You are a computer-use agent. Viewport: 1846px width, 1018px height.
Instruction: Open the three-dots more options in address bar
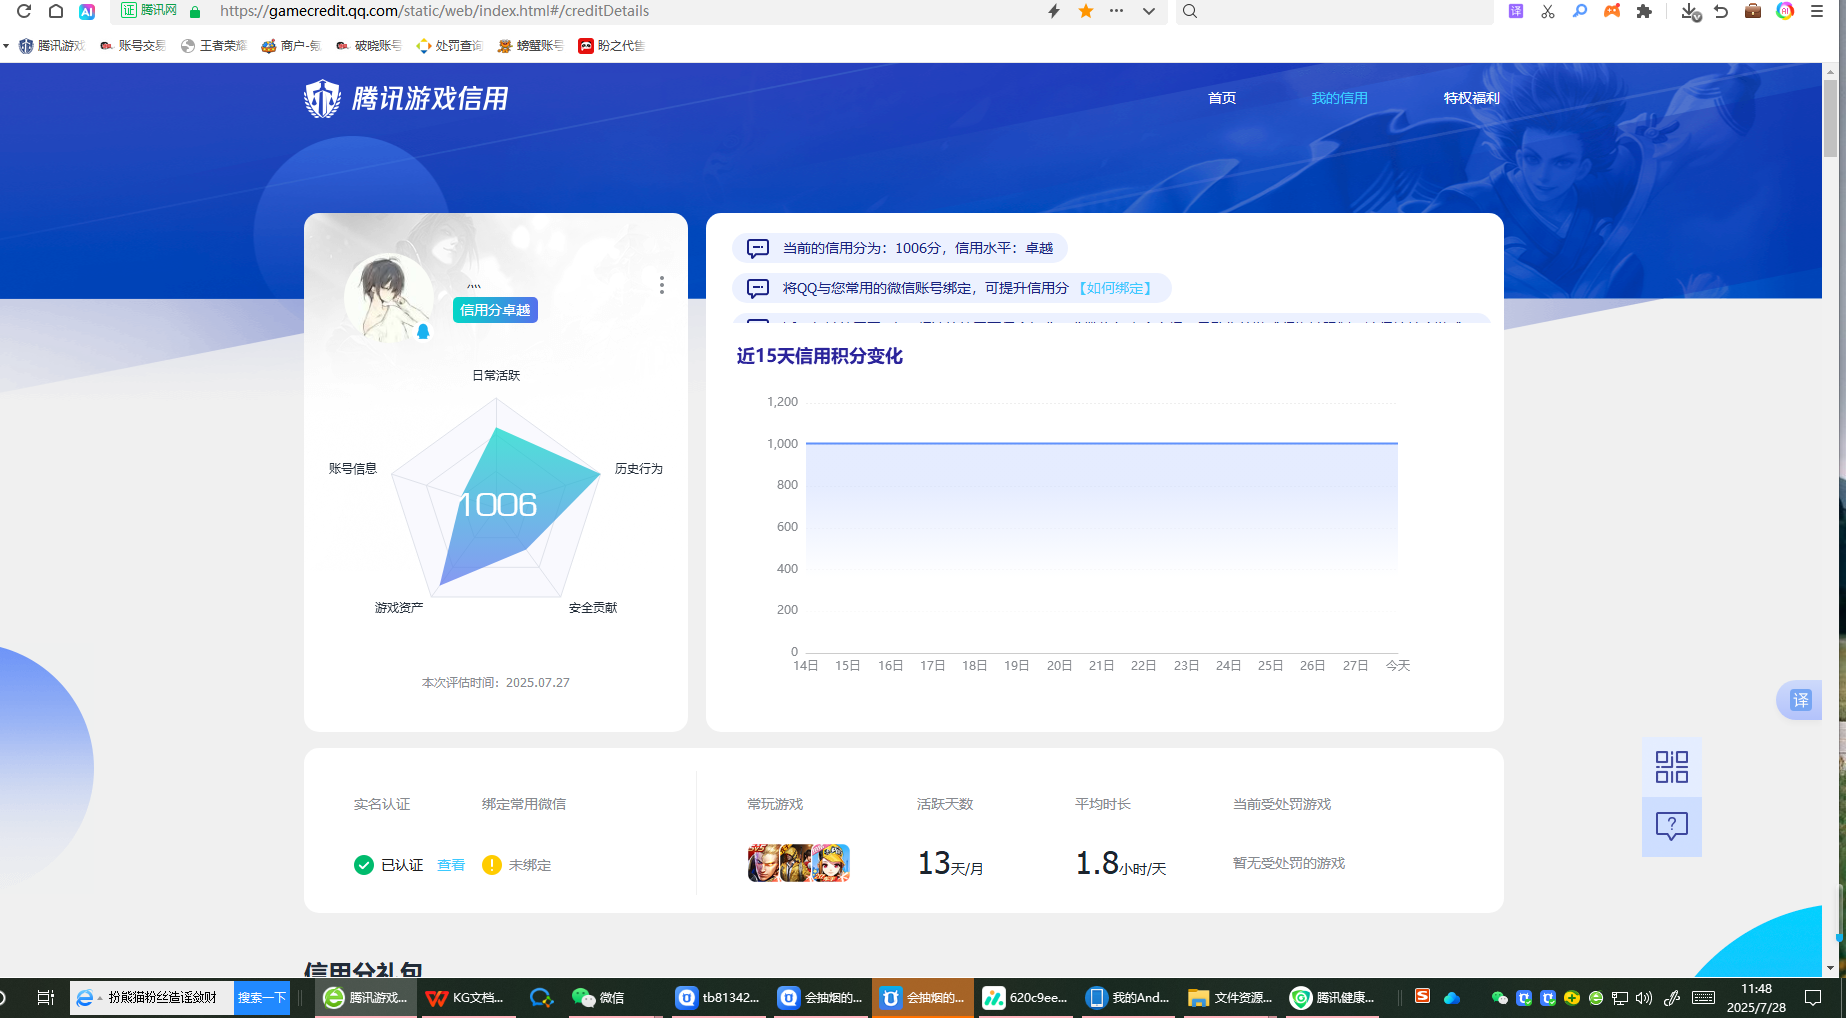1117,11
